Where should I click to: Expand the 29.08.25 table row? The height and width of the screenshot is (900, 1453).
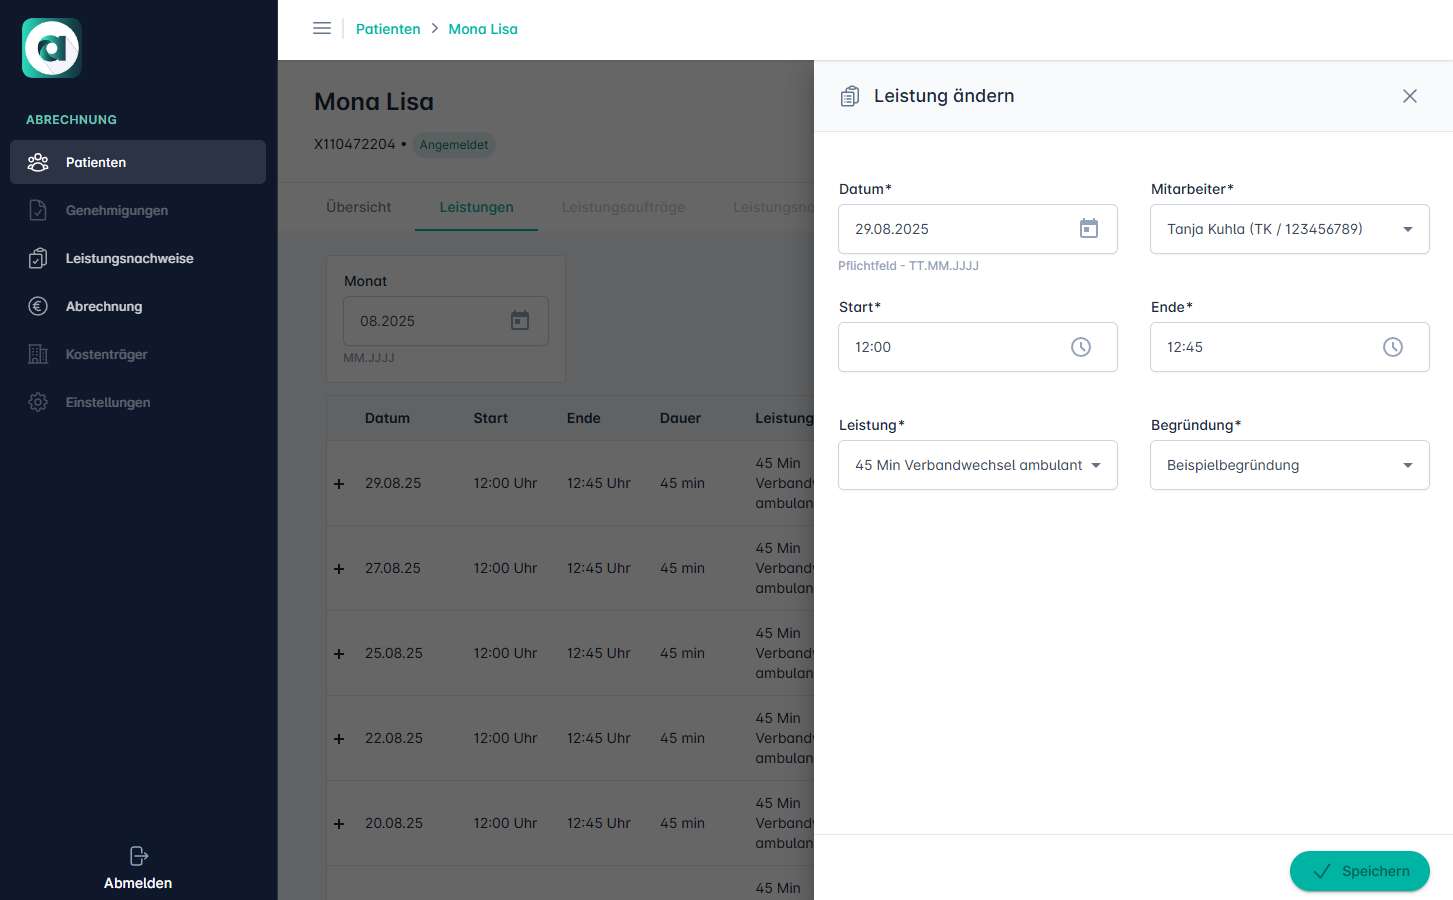tap(339, 484)
